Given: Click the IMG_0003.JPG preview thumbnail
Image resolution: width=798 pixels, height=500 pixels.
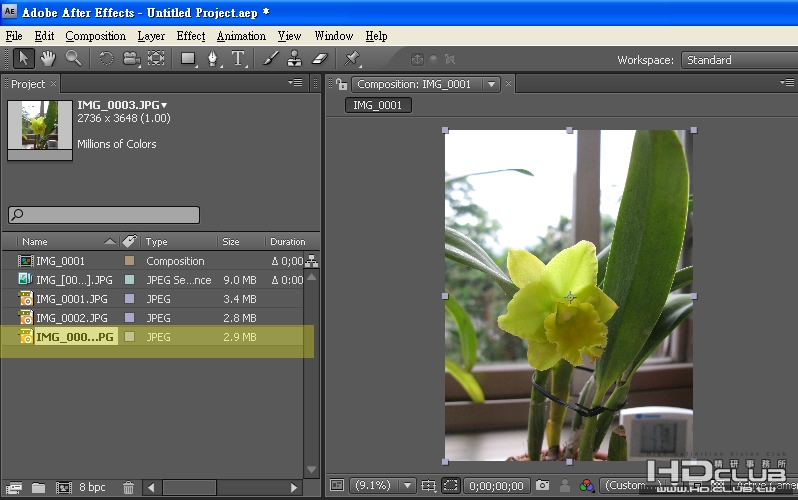Looking at the screenshot, I should [40, 130].
